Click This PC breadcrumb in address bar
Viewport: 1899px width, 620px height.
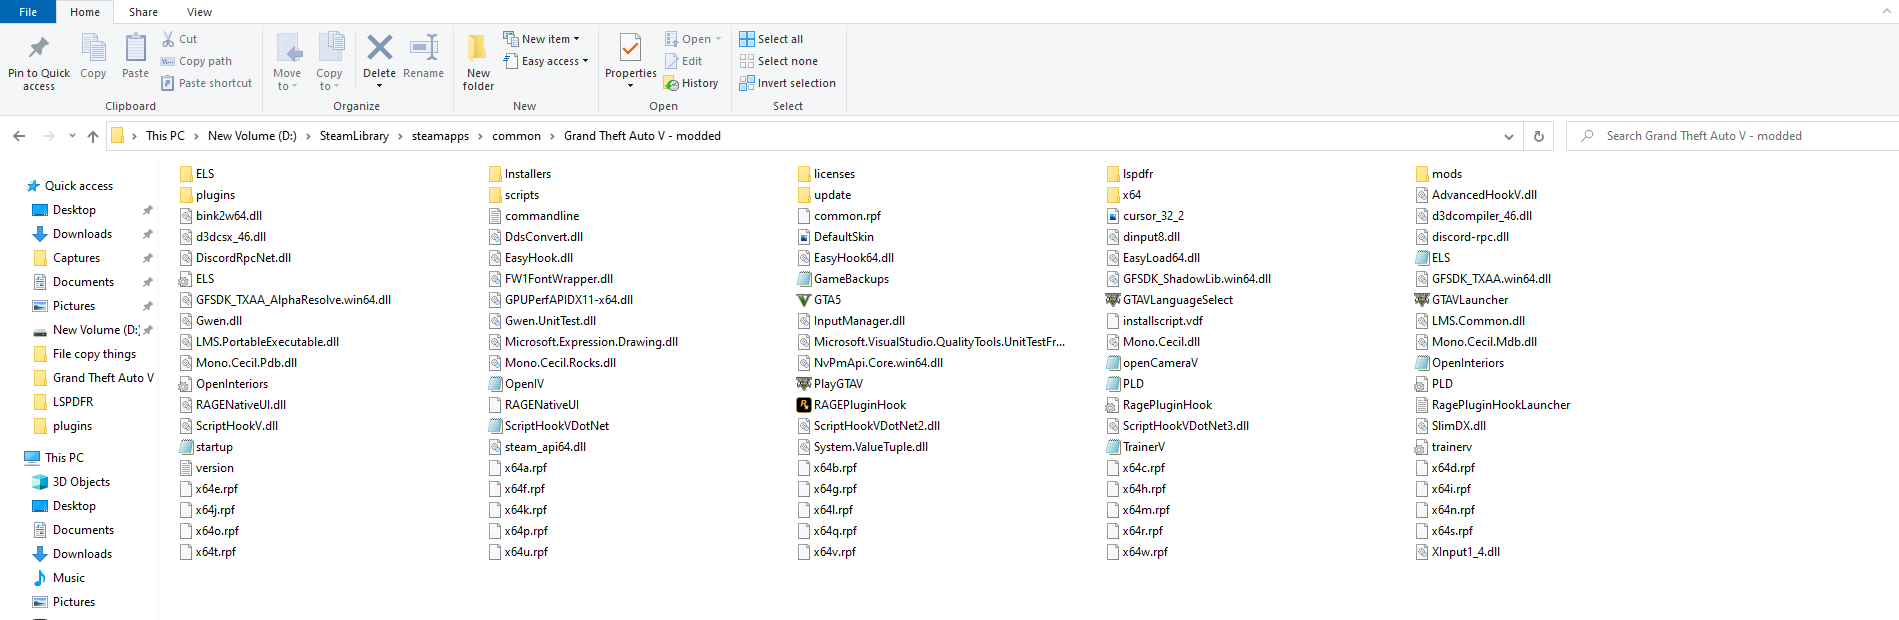[165, 136]
